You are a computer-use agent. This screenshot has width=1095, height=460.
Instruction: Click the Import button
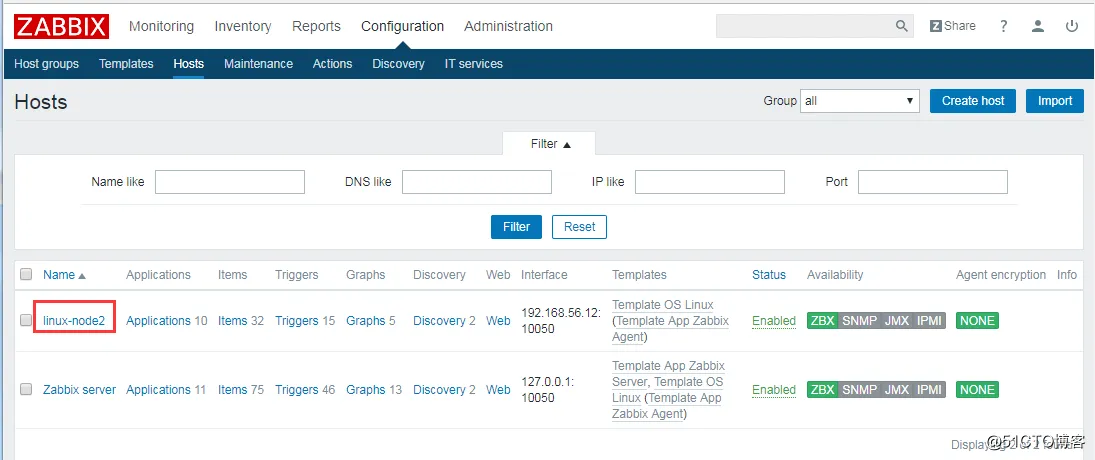click(1054, 101)
